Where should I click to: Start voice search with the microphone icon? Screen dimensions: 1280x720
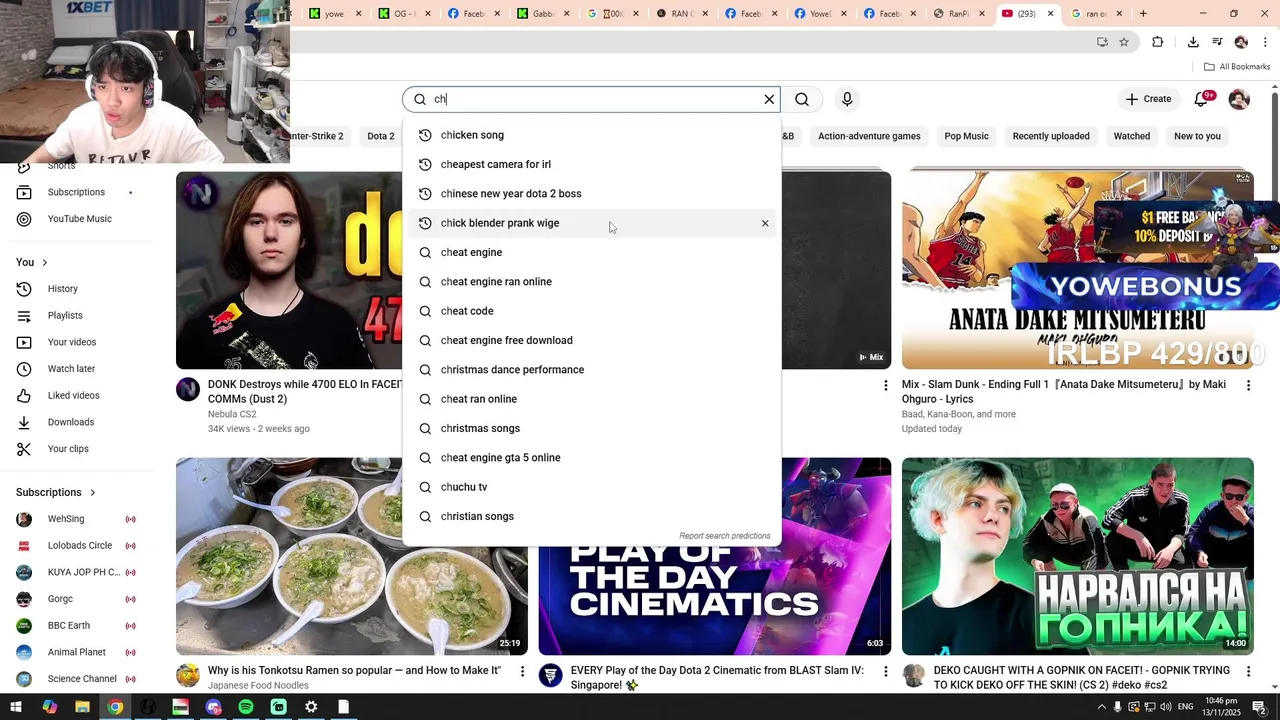(x=847, y=99)
